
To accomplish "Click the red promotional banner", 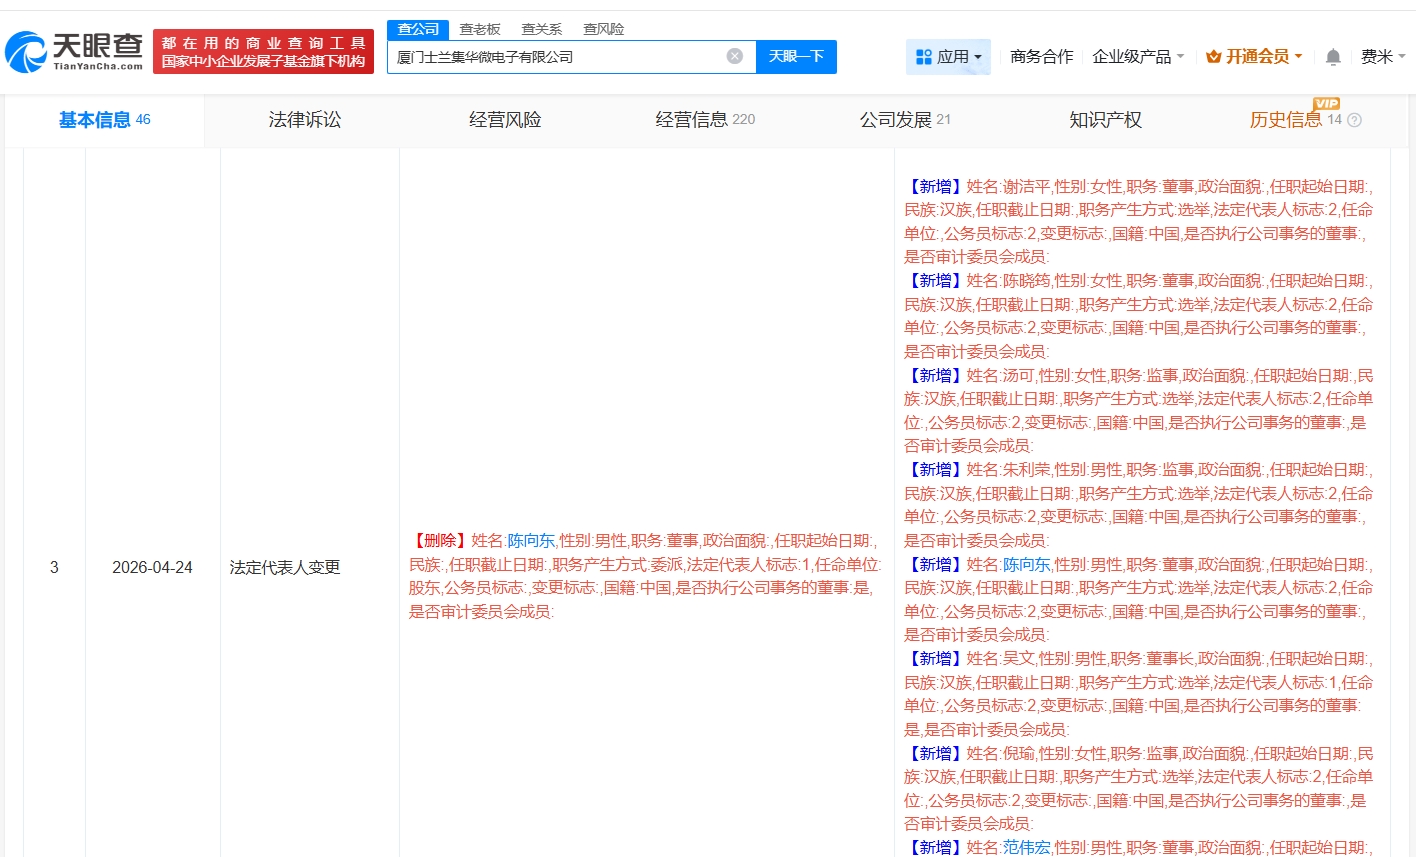I will point(263,52).
